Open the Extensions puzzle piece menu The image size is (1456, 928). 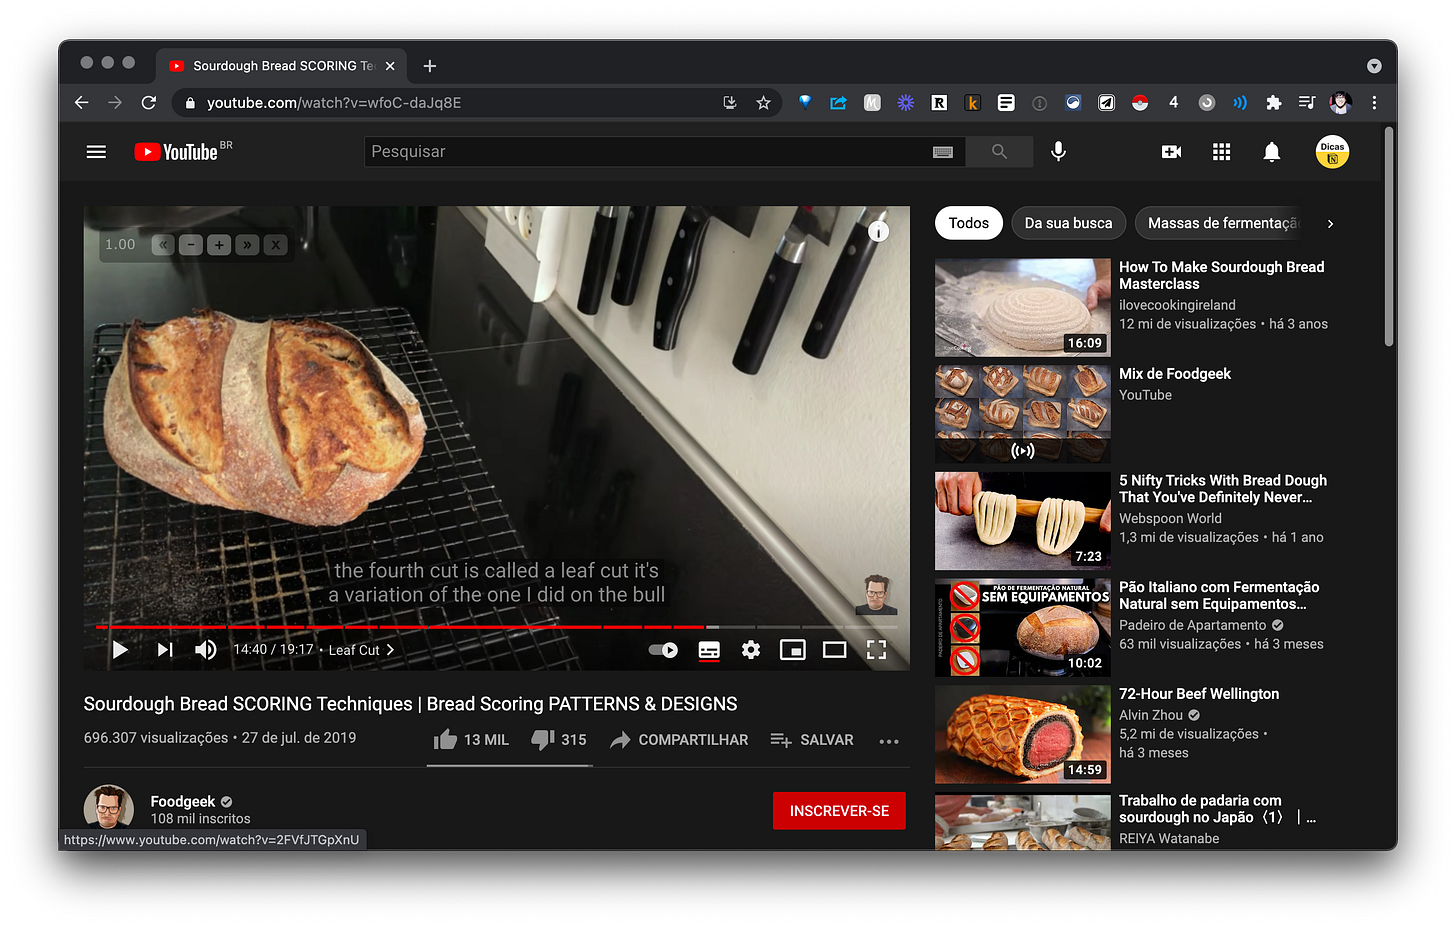[1273, 103]
